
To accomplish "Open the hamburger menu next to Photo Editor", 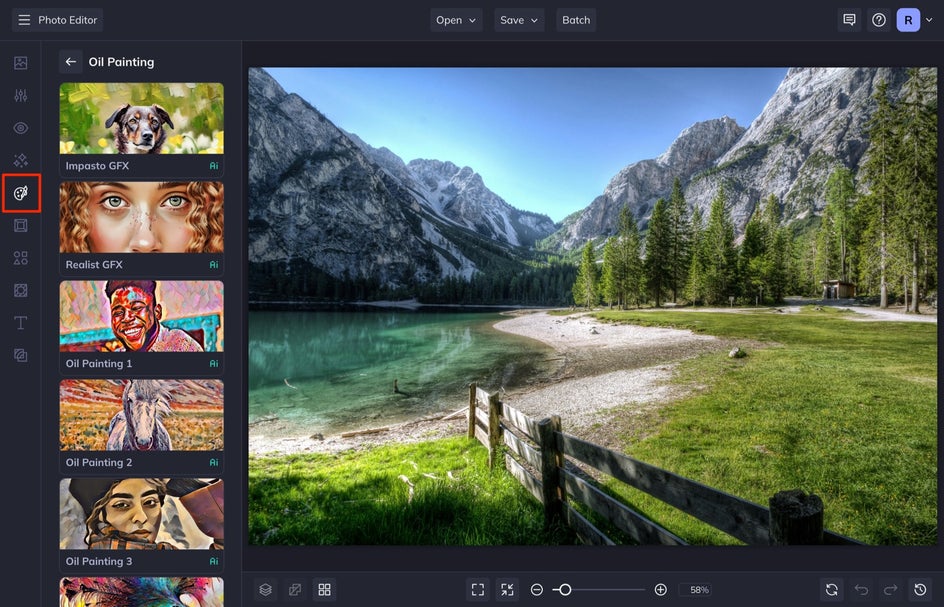I will [x=24, y=20].
